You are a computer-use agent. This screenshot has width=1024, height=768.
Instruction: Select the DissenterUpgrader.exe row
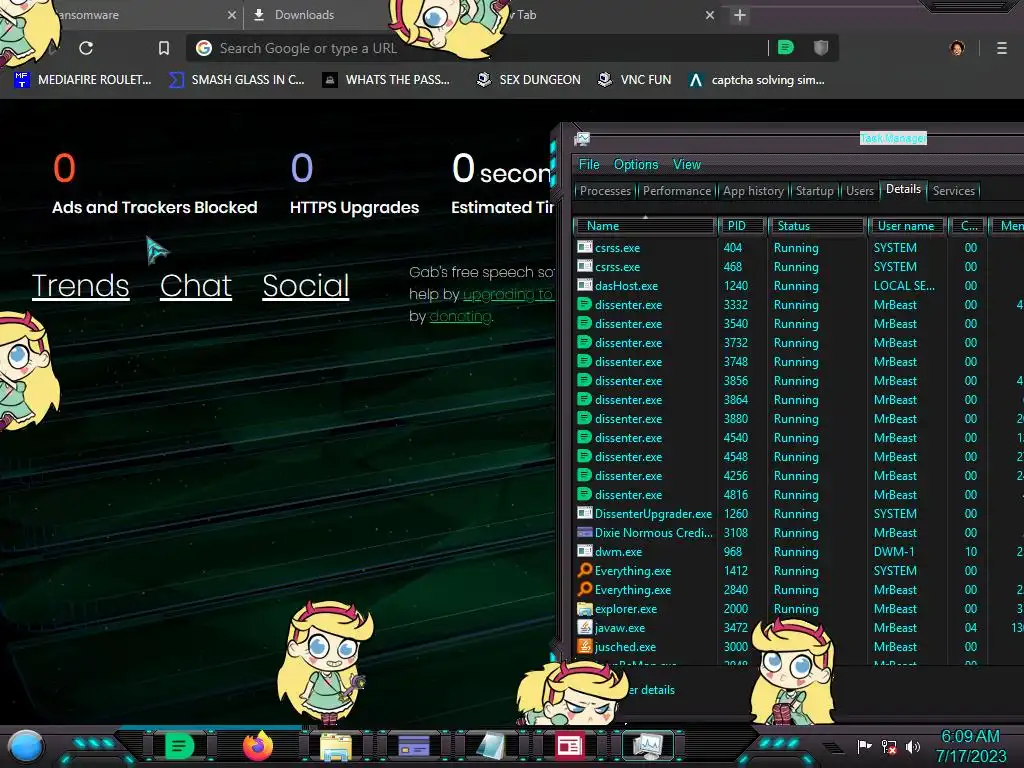point(797,514)
